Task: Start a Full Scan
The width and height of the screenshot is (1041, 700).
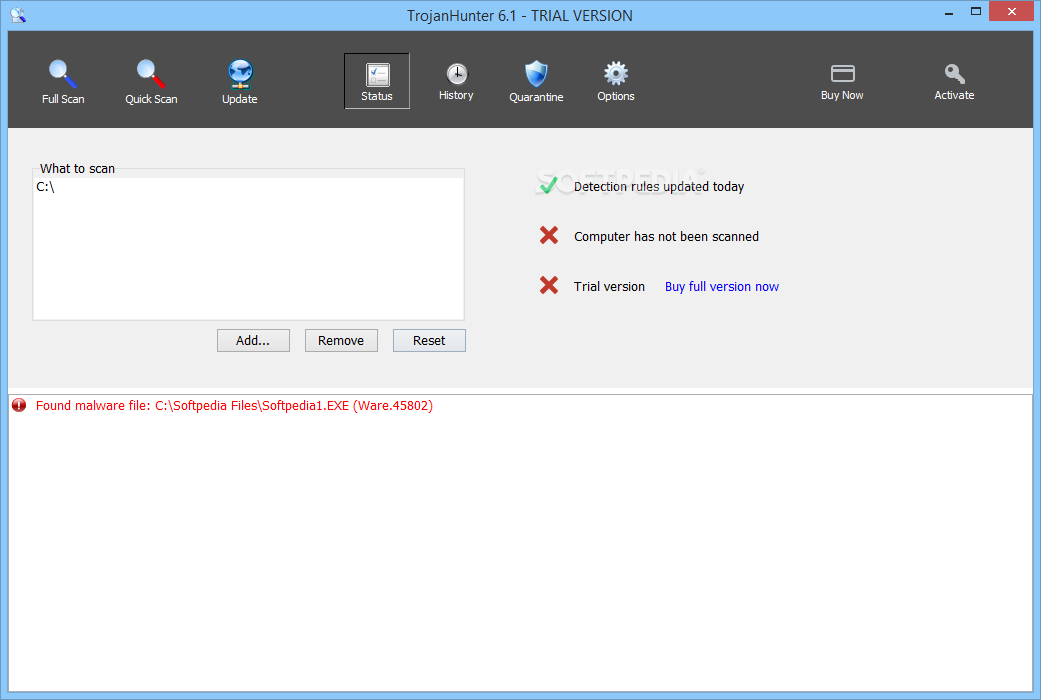Action: coord(63,82)
